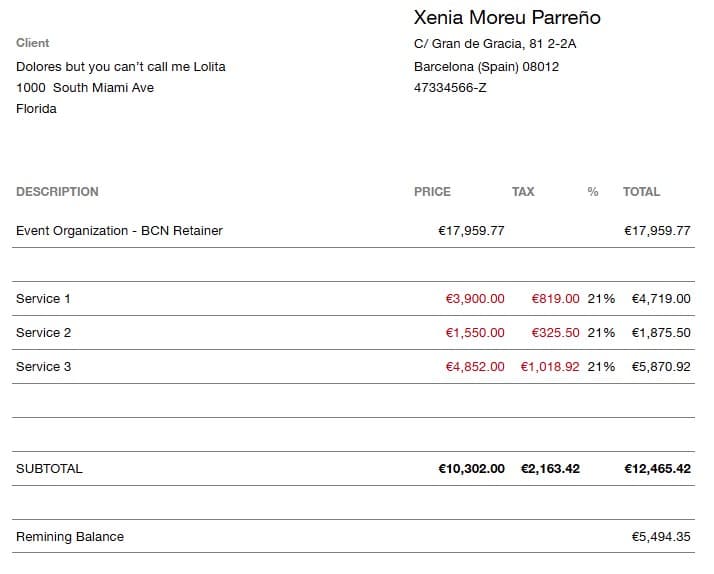
Task: Click the Xenia Moreu Parreño heading
Action: pos(507,18)
